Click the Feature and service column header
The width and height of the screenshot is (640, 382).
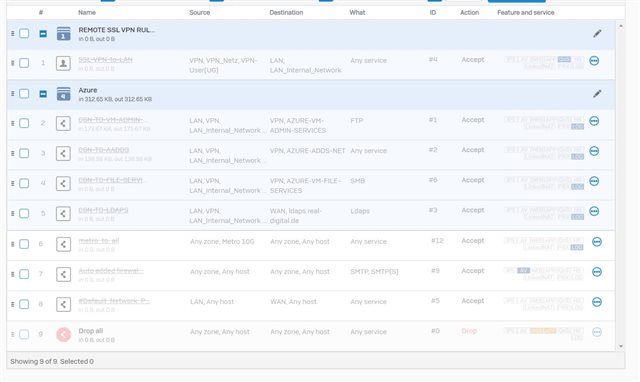(x=526, y=13)
